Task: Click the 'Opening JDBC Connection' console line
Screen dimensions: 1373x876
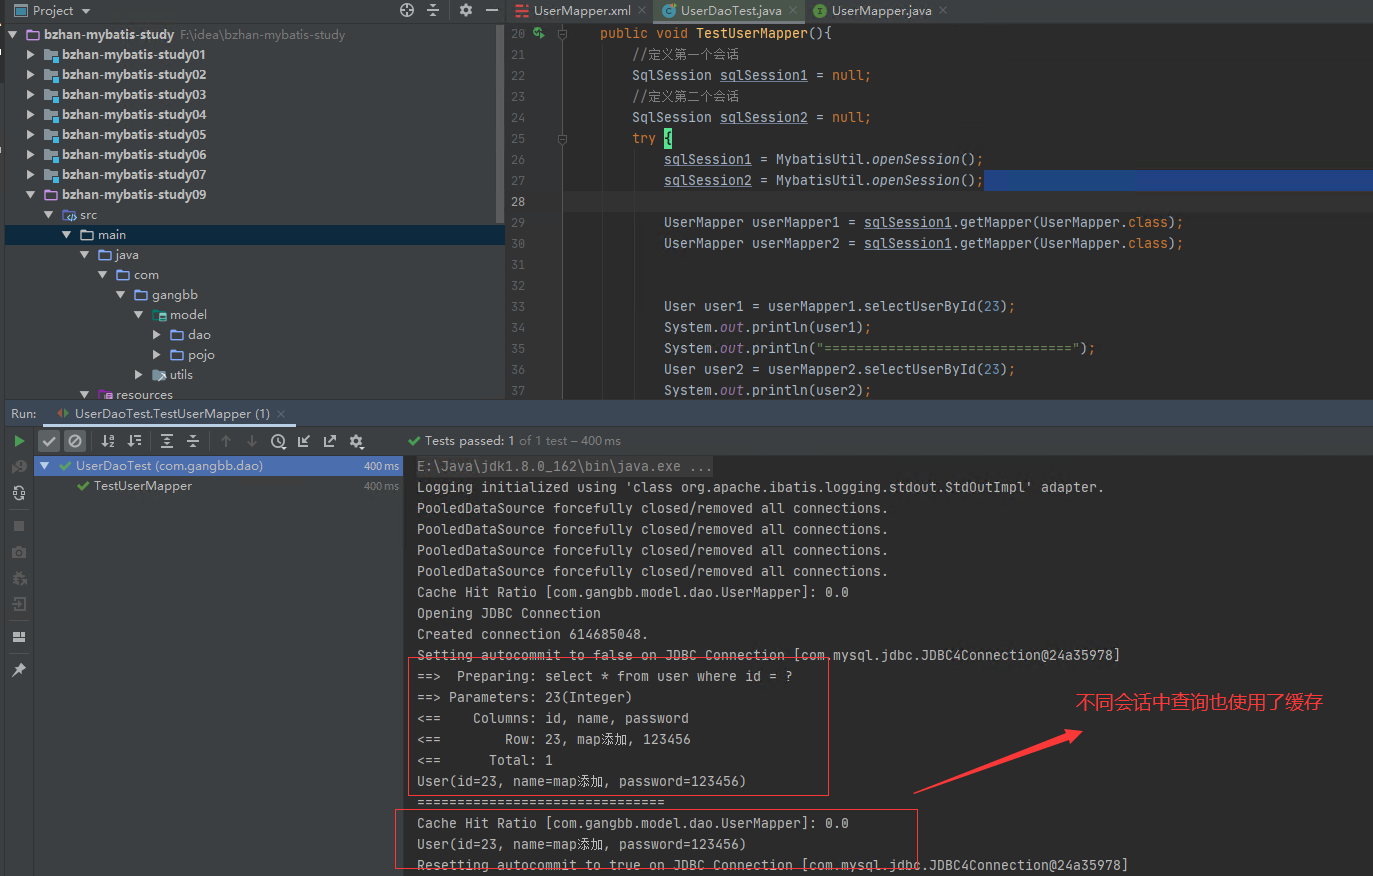Action: click(x=509, y=614)
